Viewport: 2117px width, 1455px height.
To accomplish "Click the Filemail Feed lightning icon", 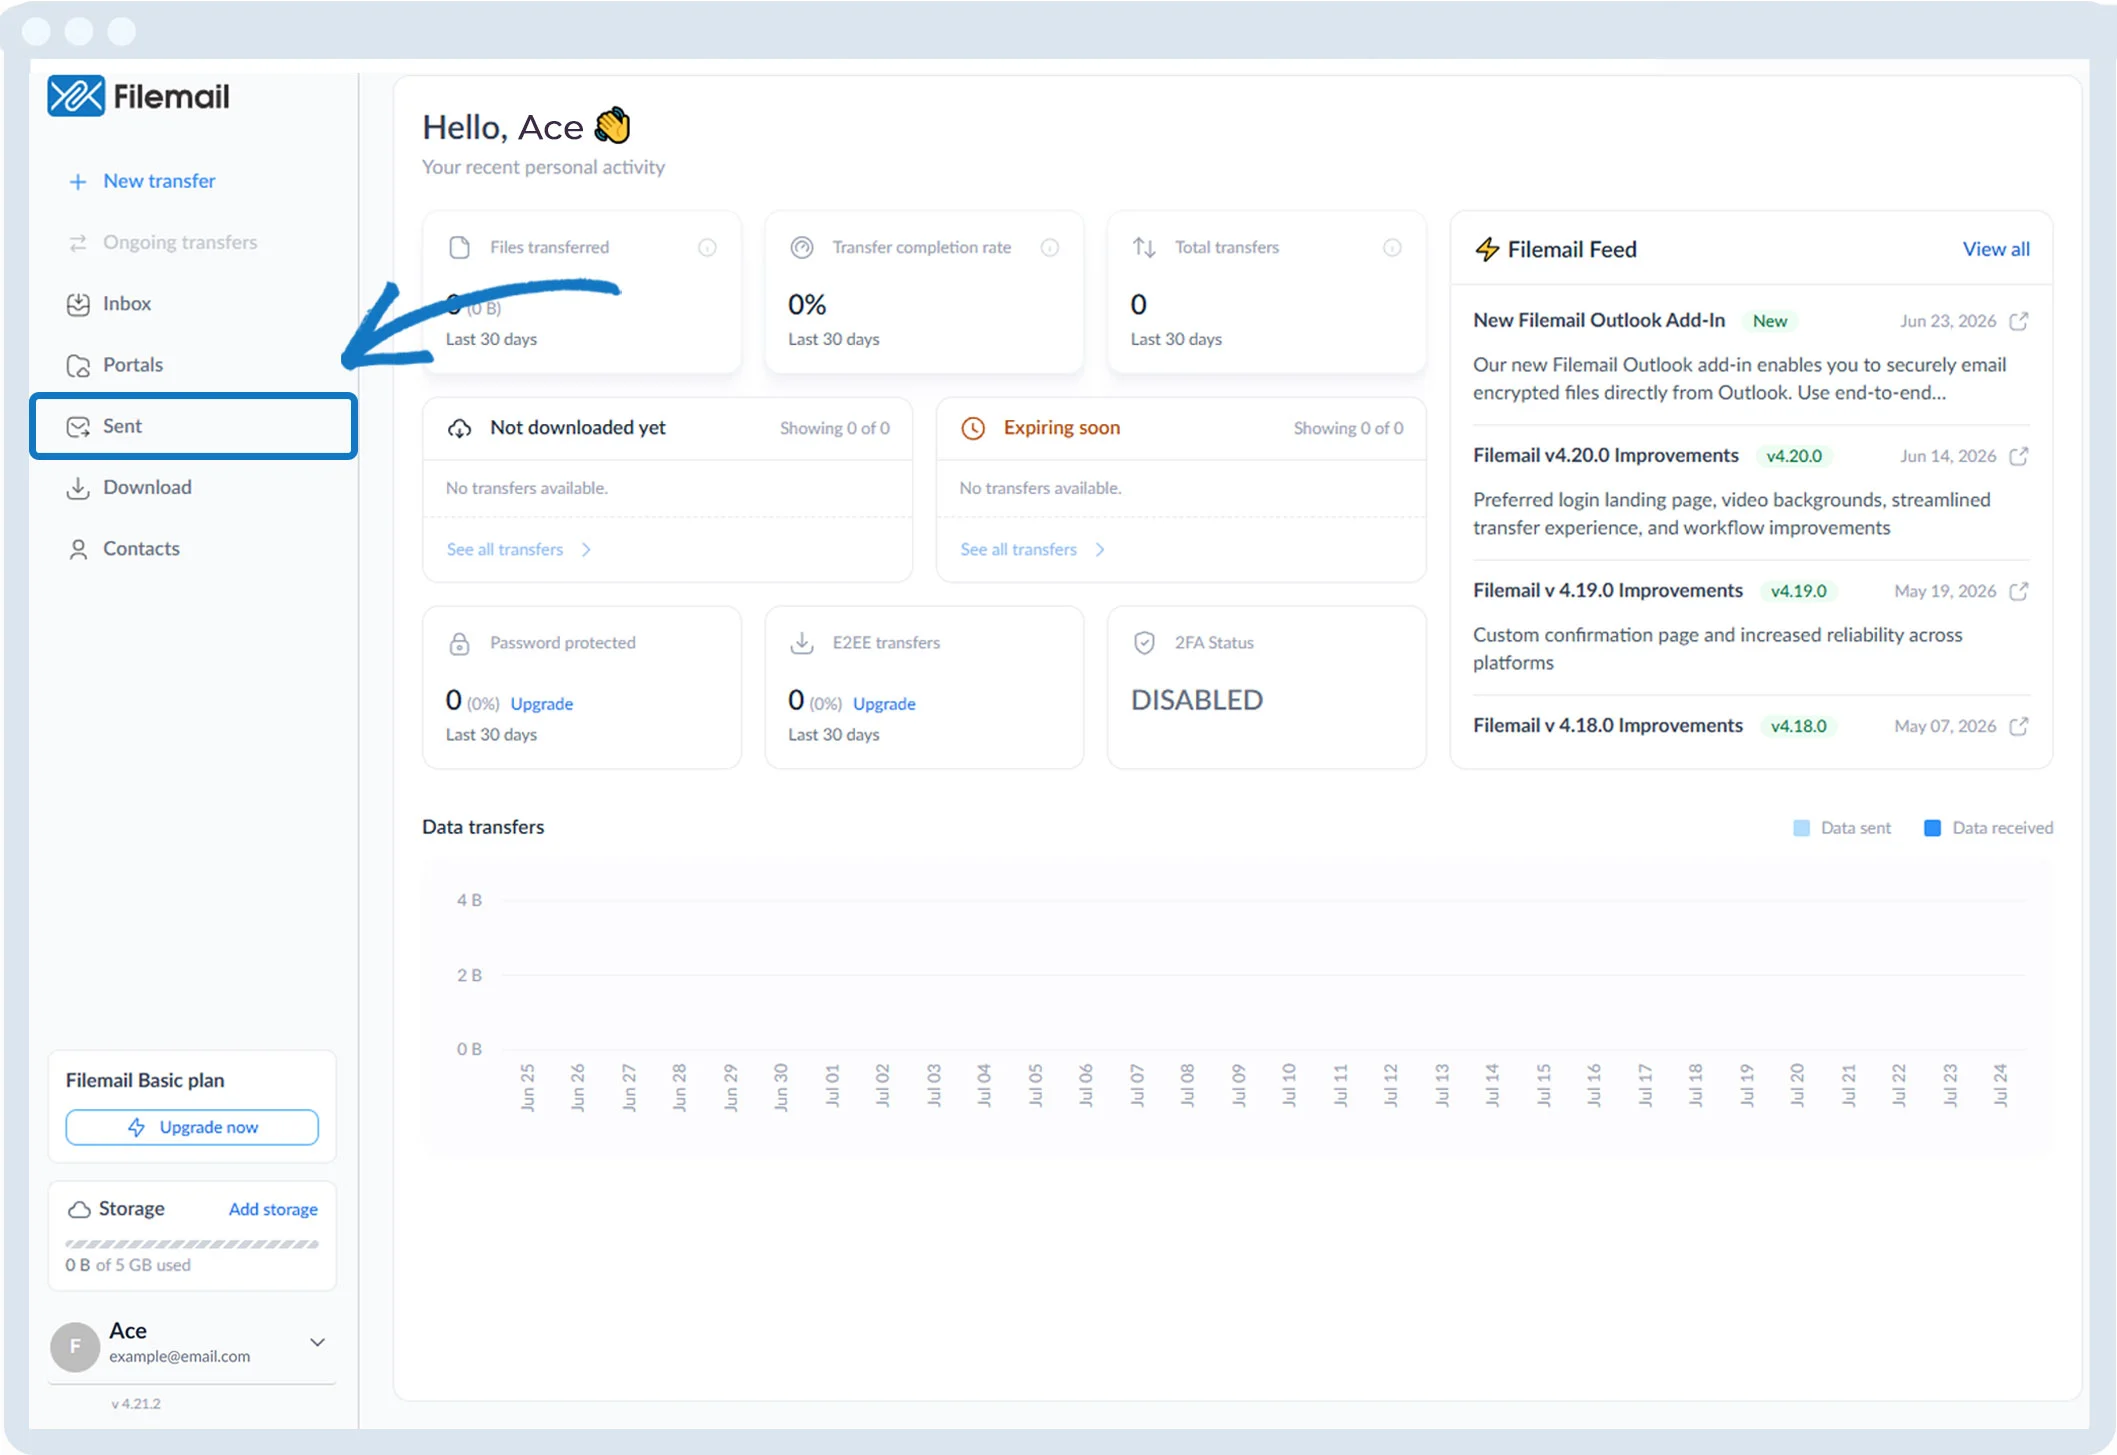I will pyautogui.click(x=1487, y=249).
